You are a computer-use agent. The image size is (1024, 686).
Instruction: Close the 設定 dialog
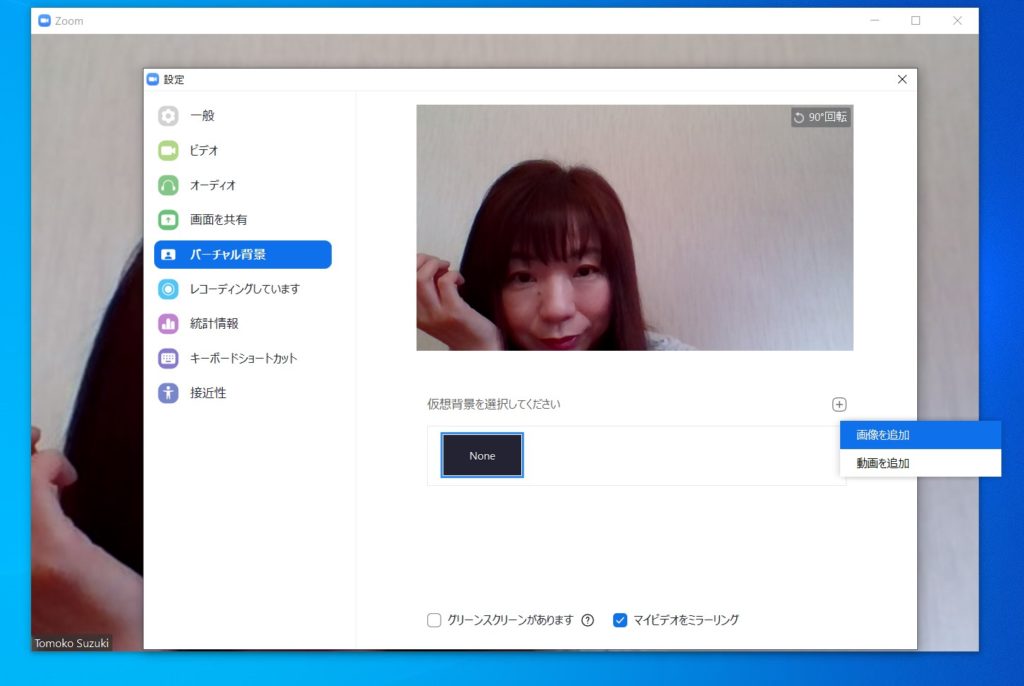pos(902,79)
